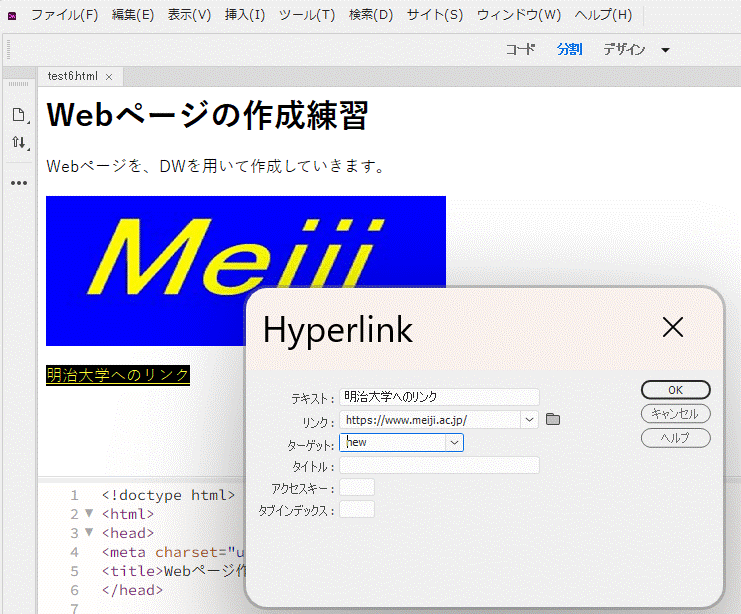The height and width of the screenshot is (614, 741).
Task: Open the 挿入(I) menu
Action: pos(245,15)
